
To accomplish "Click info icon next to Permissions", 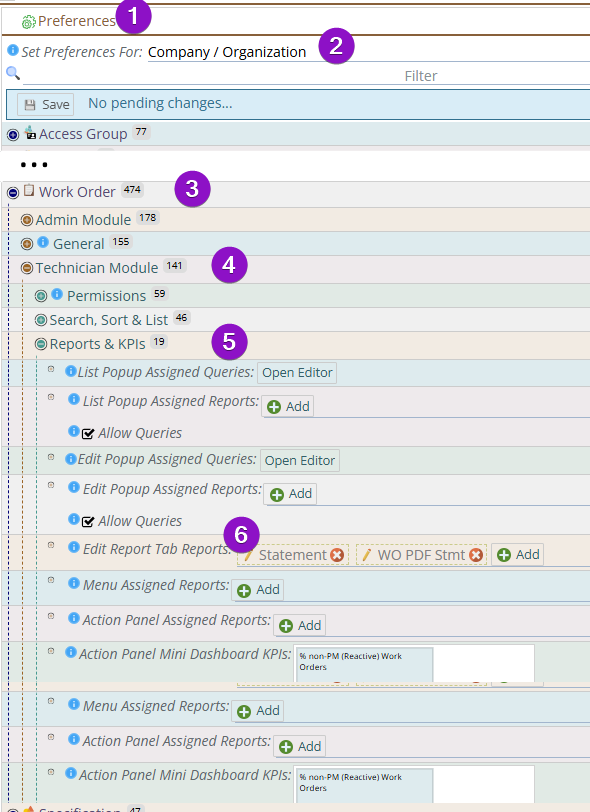I will (x=57, y=294).
